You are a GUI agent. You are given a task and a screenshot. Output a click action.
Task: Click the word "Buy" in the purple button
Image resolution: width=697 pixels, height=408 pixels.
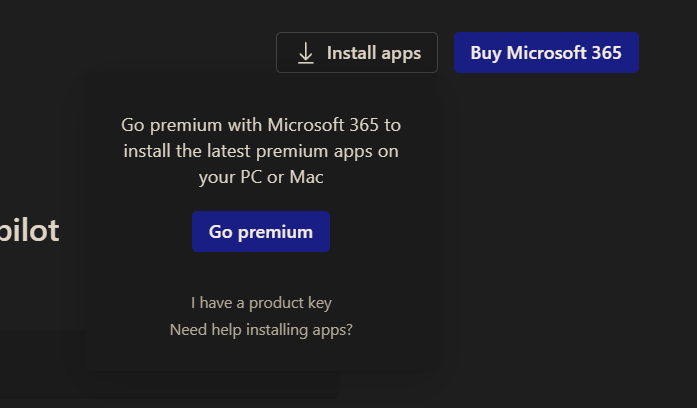(x=486, y=53)
